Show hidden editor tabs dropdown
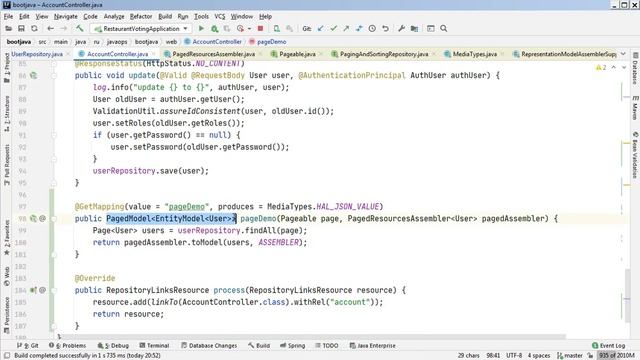 623,54
